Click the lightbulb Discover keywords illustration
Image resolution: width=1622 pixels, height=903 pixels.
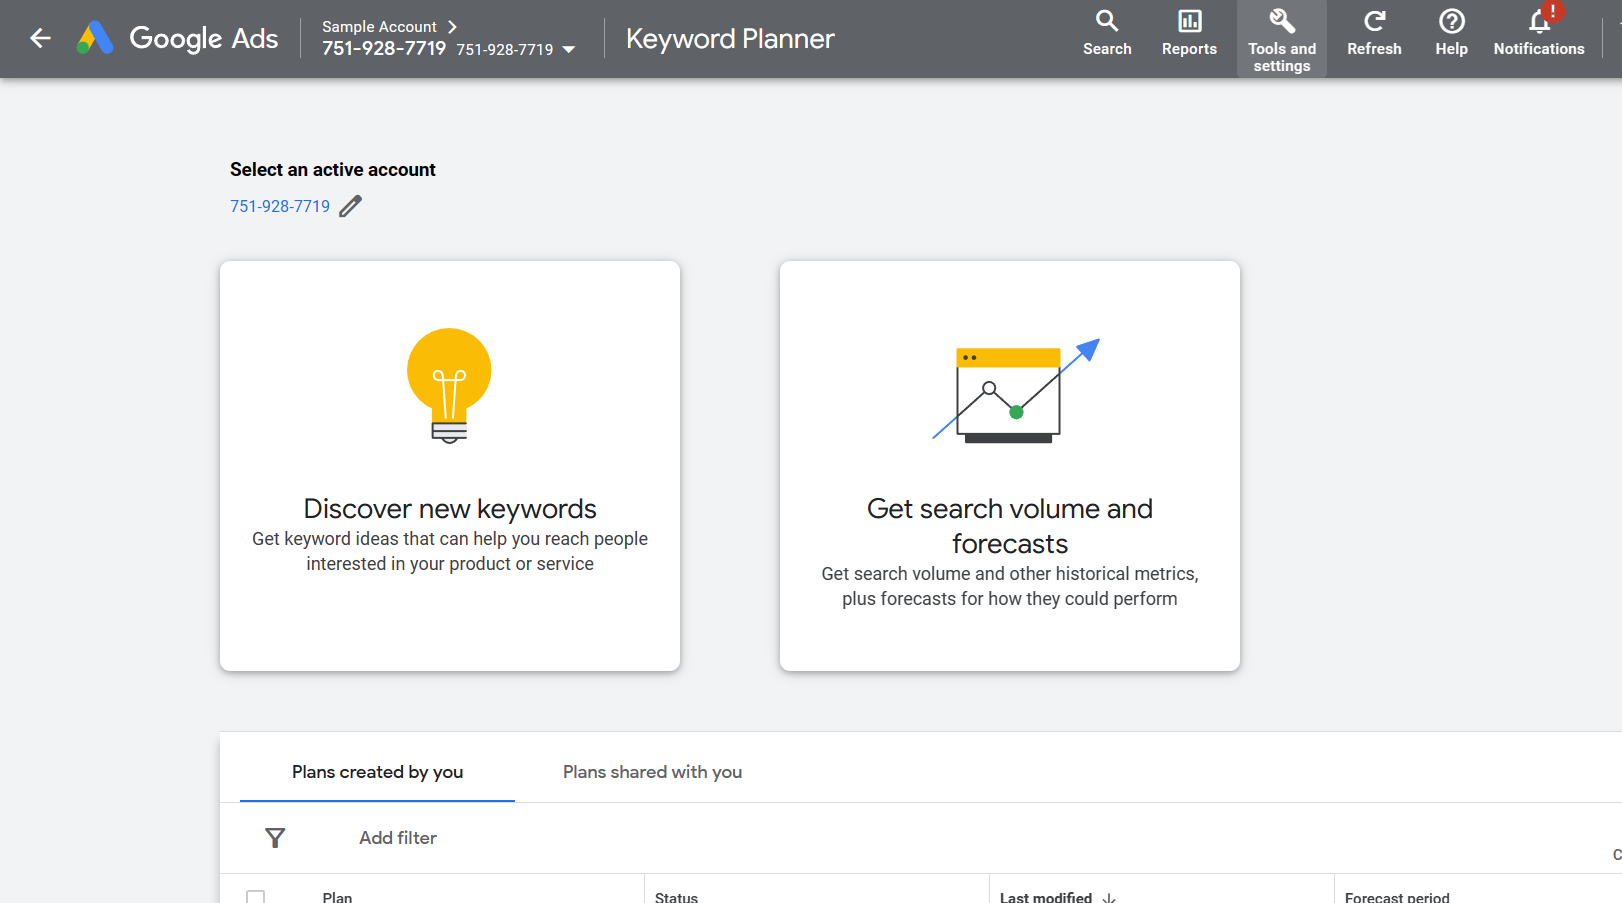click(x=449, y=386)
